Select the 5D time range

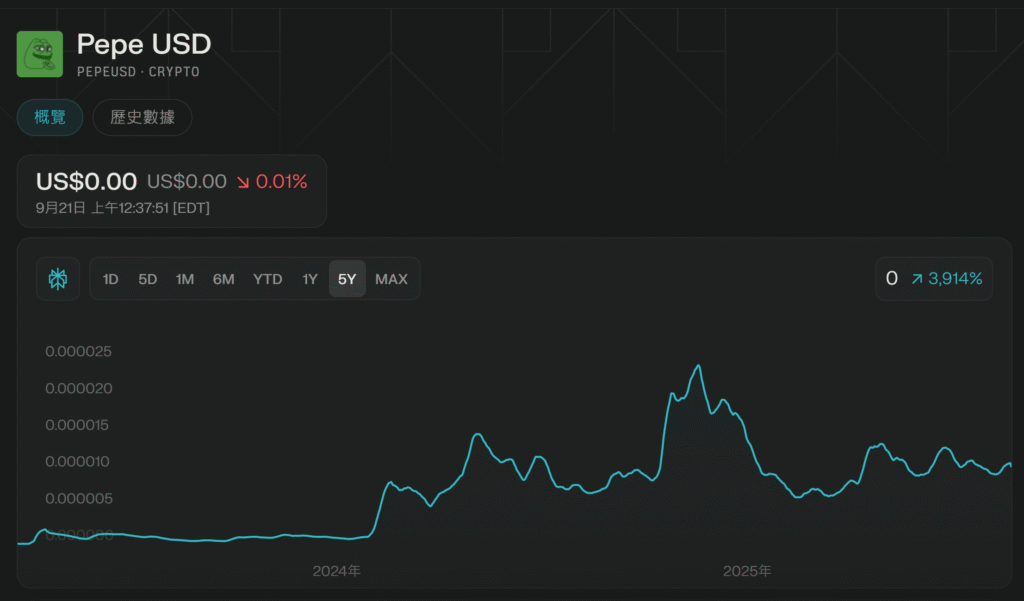click(148, 279)
